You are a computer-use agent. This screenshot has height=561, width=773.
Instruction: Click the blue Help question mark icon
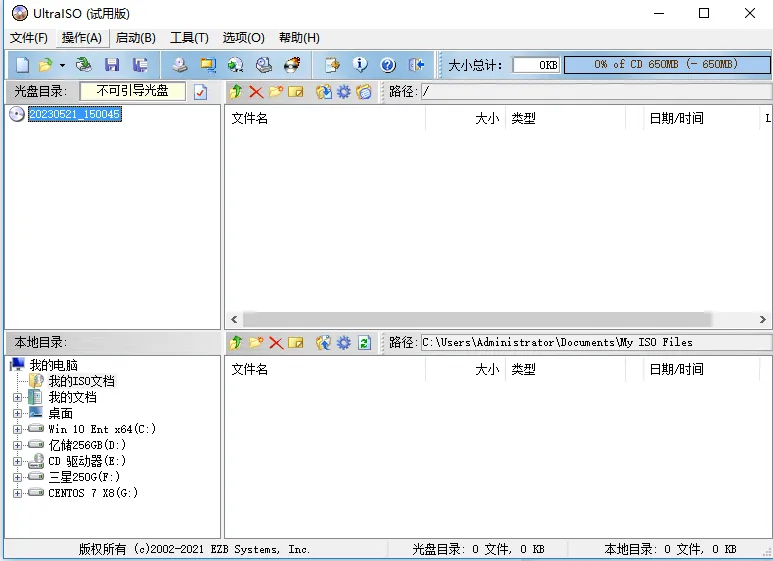pyautogui.click(x=388, y=65)
